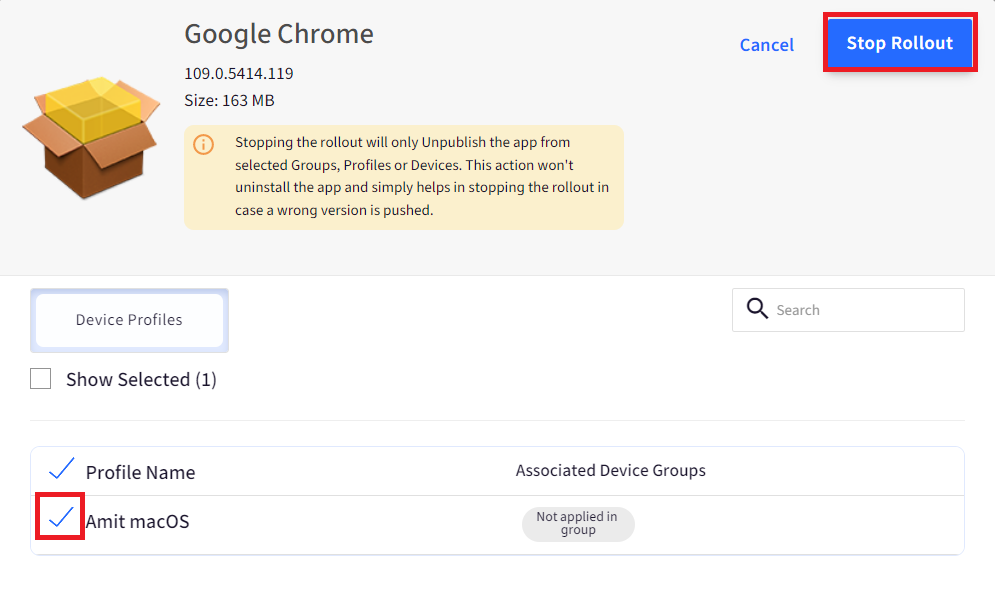Screen dimensions: 995x589
Task: Uncheck the Amit macOS profile checkbox
Action: pyautogui.click(x=61, y=517)
